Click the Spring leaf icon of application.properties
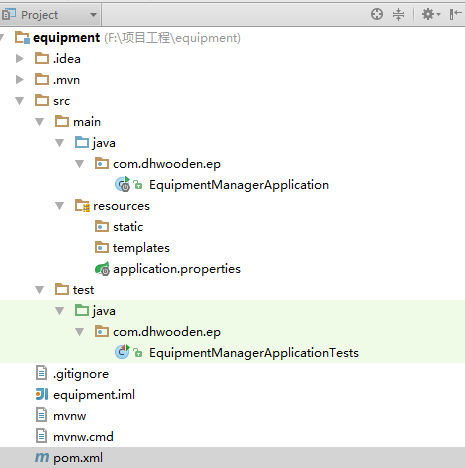The width and height of the screenshot is (465, 468). (102, 269)
